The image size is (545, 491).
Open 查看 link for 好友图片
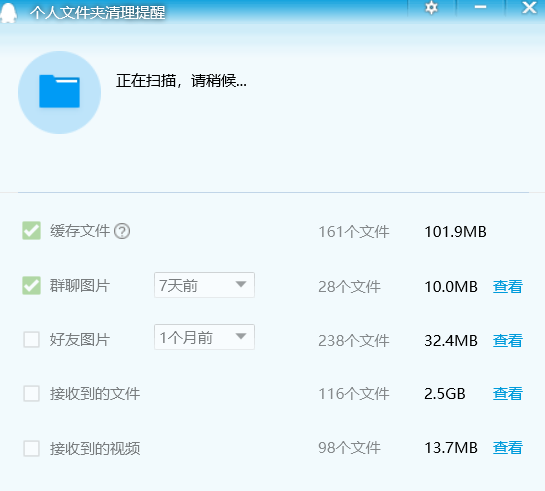click(x=507, y=341)
